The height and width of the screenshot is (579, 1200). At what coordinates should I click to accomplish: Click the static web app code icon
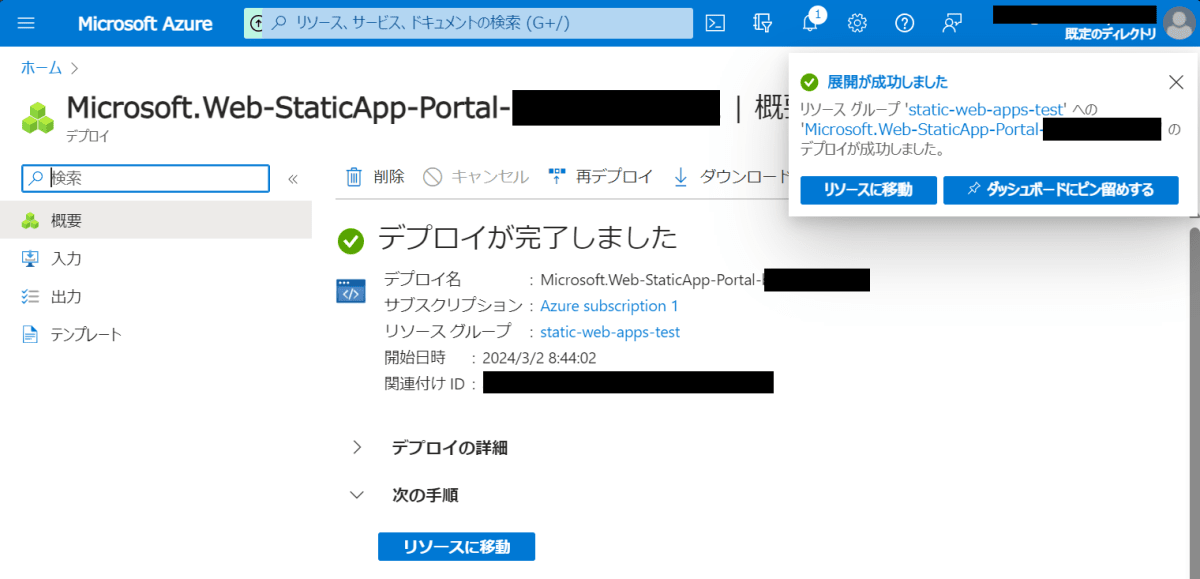pos(350,290)
